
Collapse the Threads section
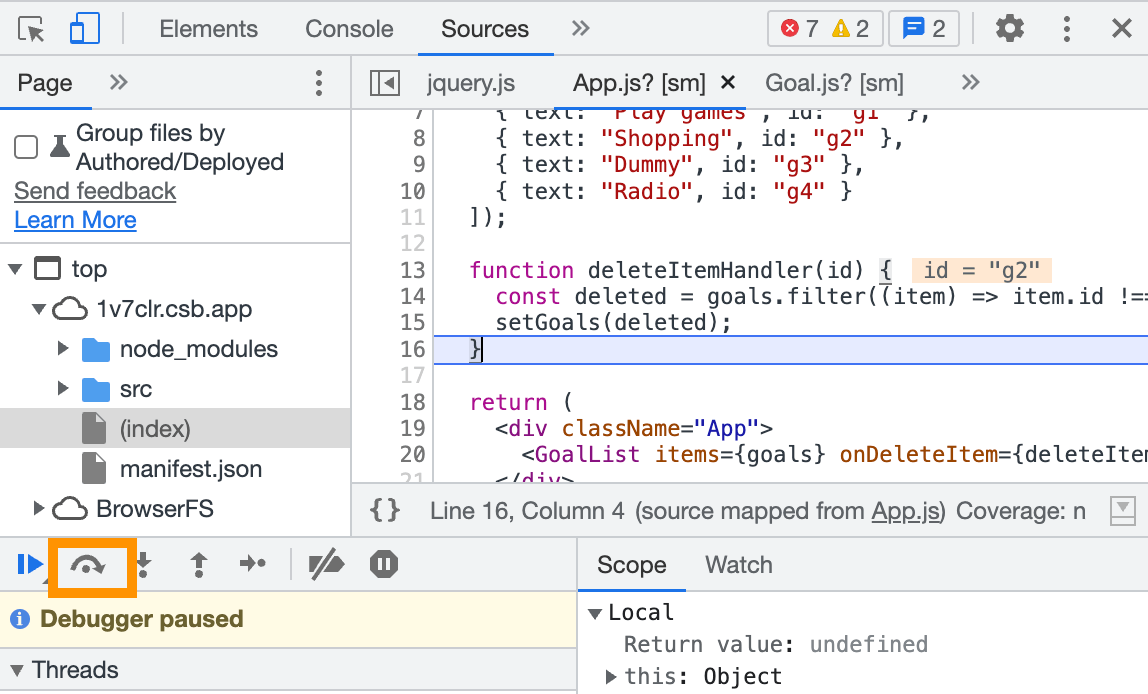[17, 671]
